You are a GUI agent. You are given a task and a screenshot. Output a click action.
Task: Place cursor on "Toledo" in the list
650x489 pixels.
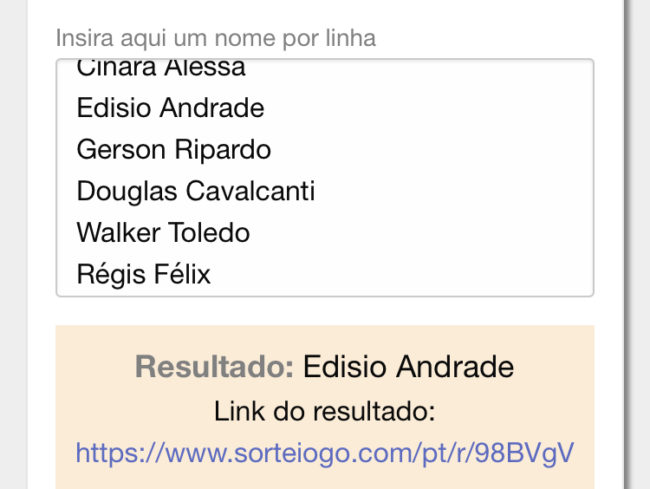point(210,233)
